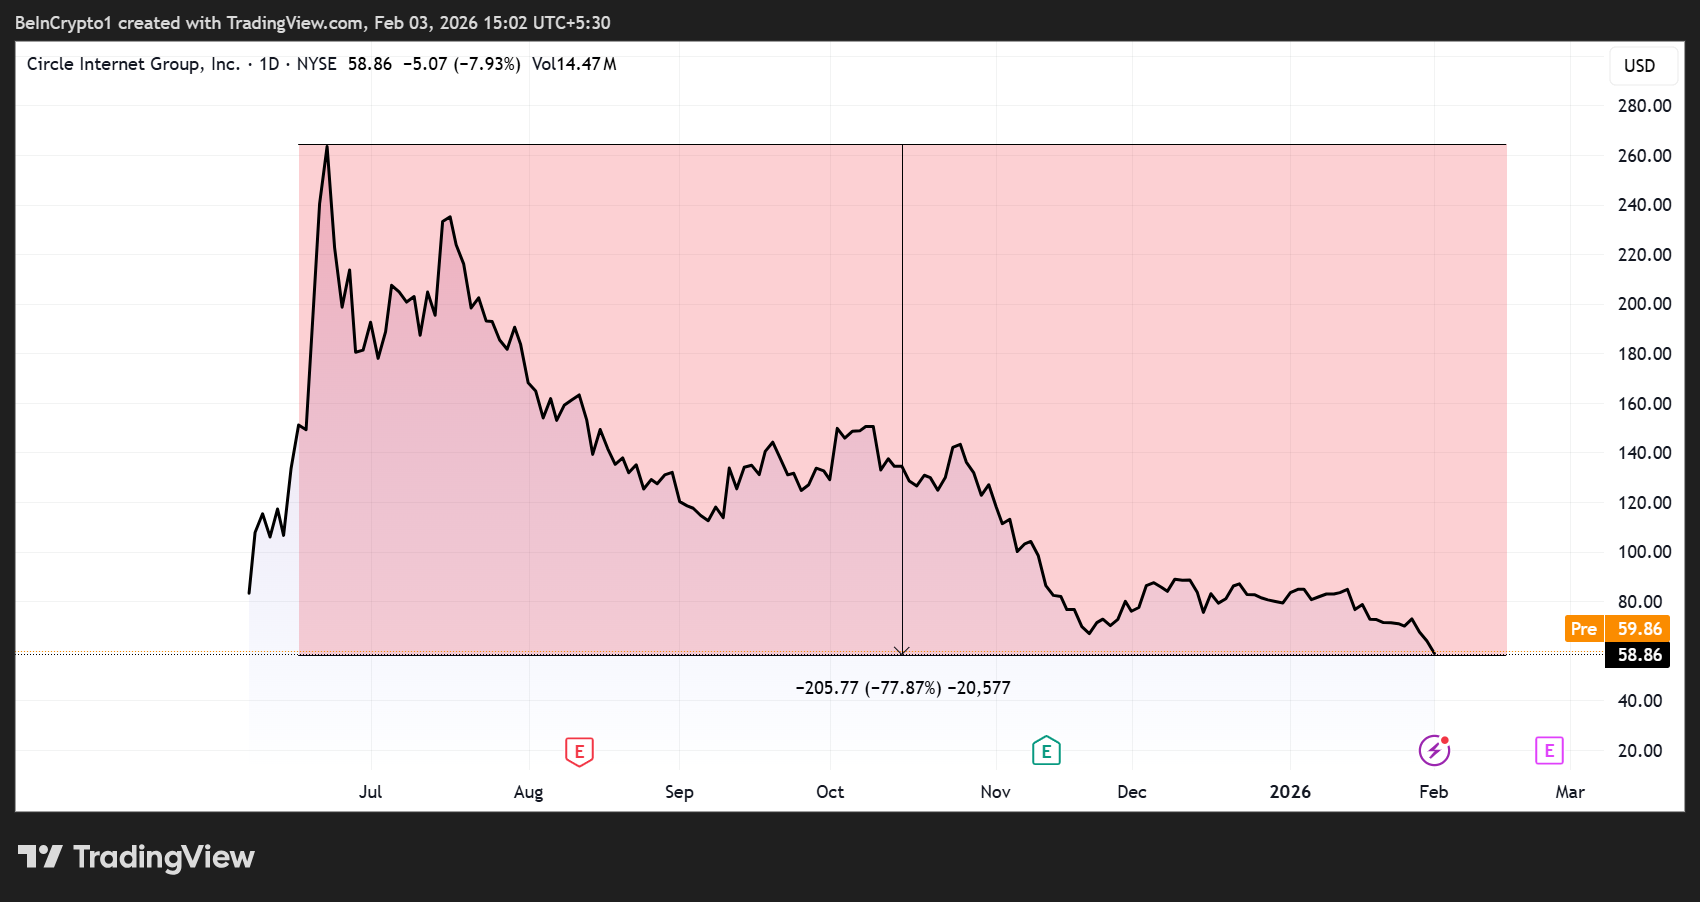Click the 20.00 price axis label
The width and height of the screenshot is (1700, 902).
tap(1640, 751)
